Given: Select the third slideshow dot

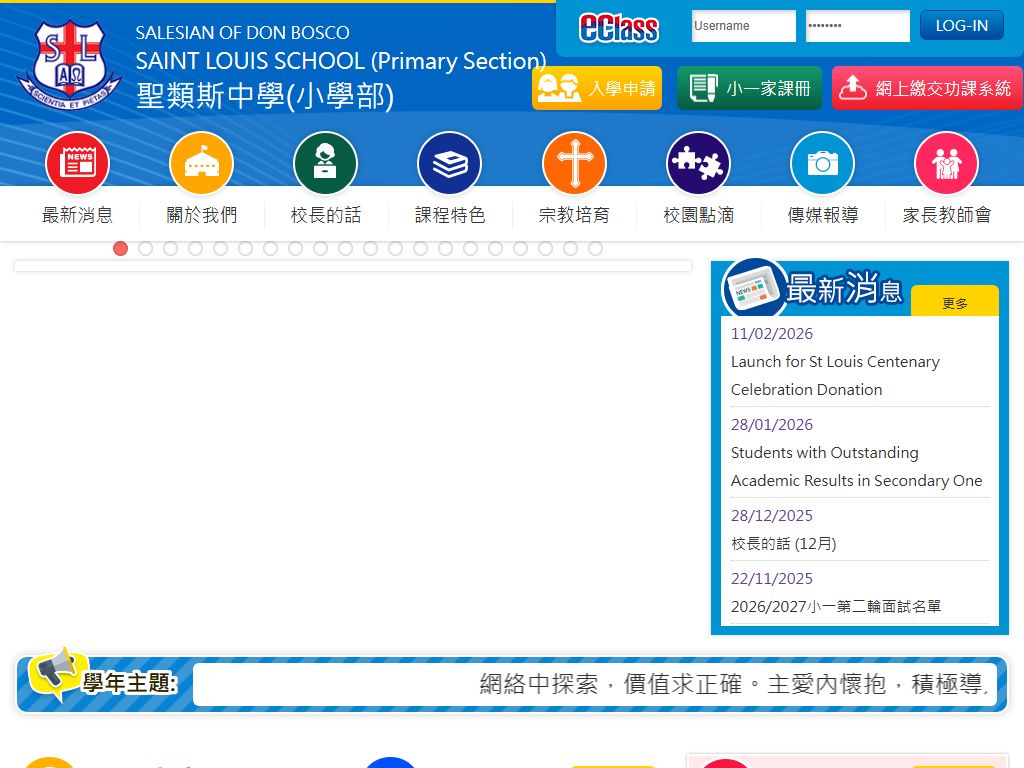Looking at the screenshot, I should point(170,248).
